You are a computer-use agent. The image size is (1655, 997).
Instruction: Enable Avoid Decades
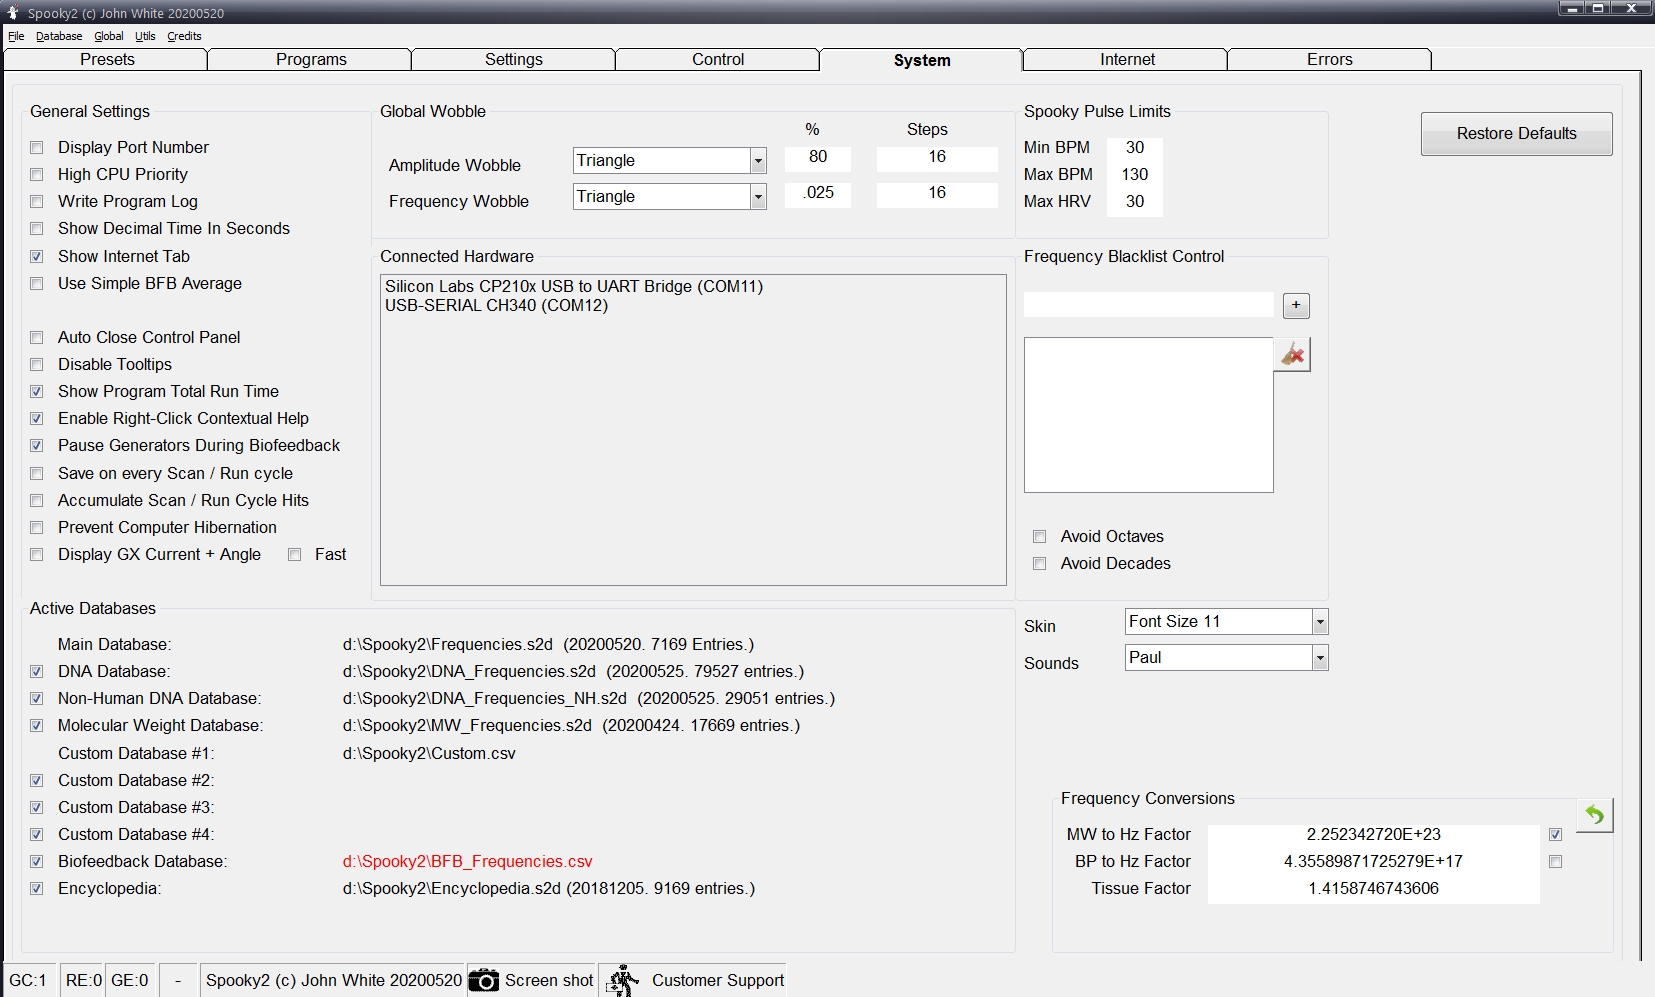(x=1040, y=564)
